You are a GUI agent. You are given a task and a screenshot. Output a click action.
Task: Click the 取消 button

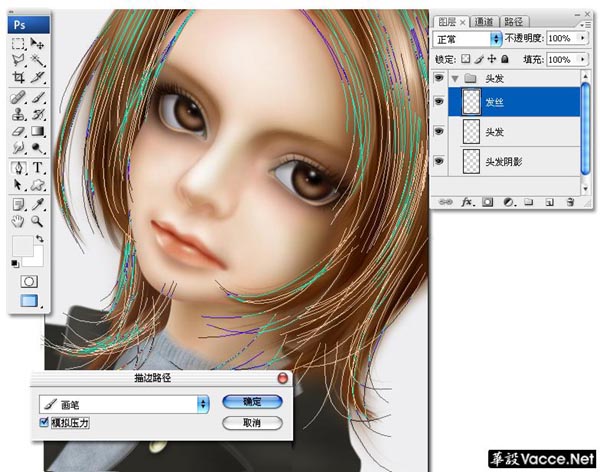pyautogui.click(x=252, y=423)
